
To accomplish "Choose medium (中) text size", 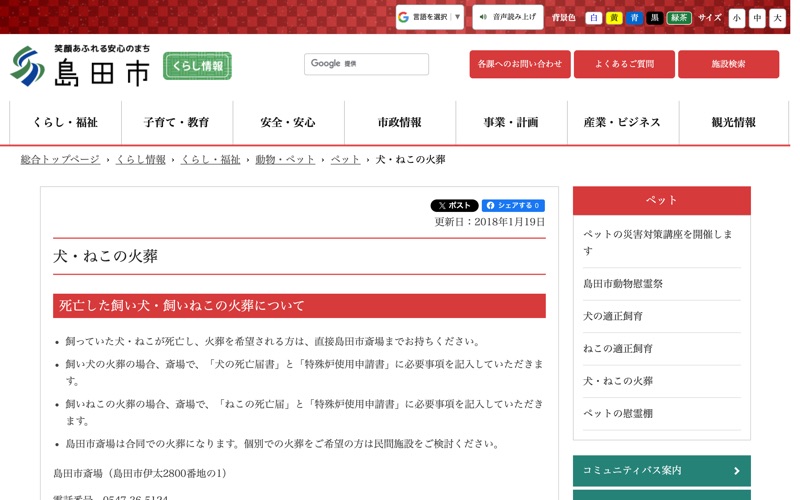I will click(x=757, y=18).
